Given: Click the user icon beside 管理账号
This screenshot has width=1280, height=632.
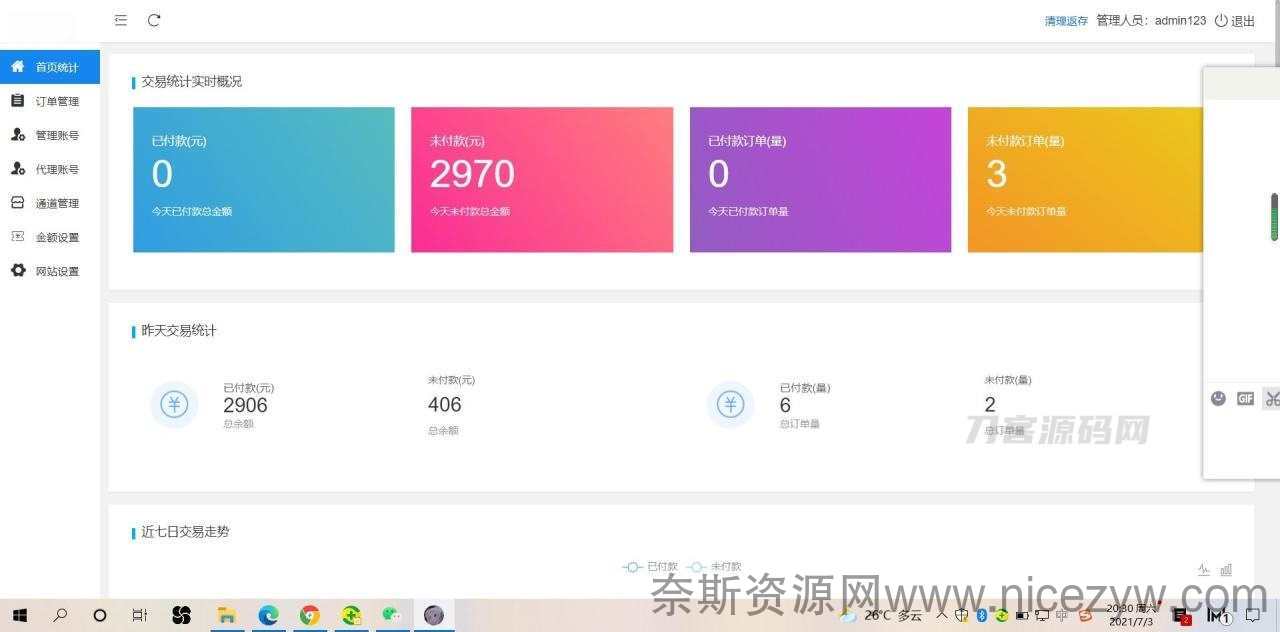Looking at the screenshot, I should [17, 135].
